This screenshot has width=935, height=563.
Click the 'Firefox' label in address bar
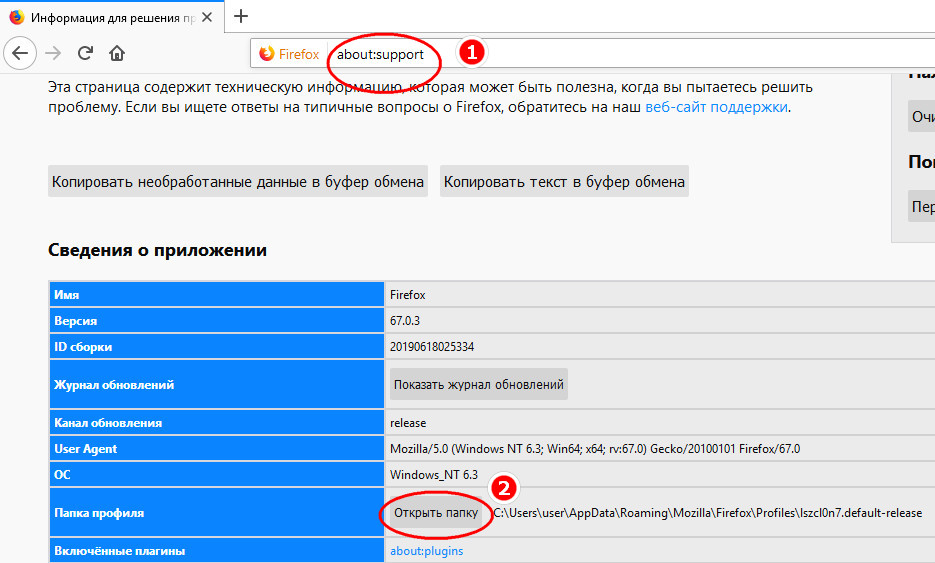[299, 54]
